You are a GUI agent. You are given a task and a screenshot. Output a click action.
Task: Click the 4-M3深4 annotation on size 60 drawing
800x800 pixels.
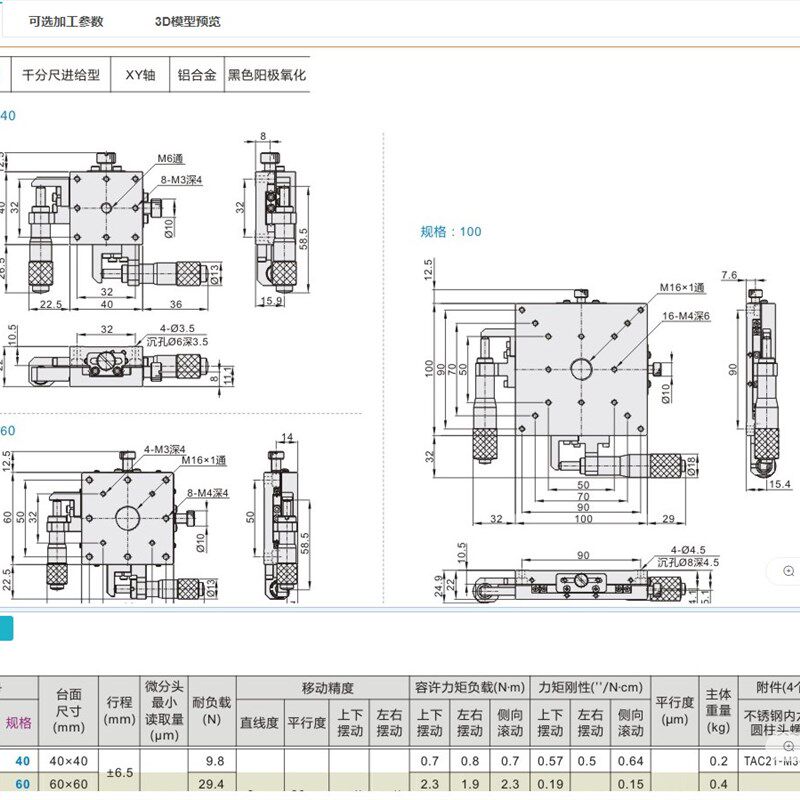[x=164, y=449]
